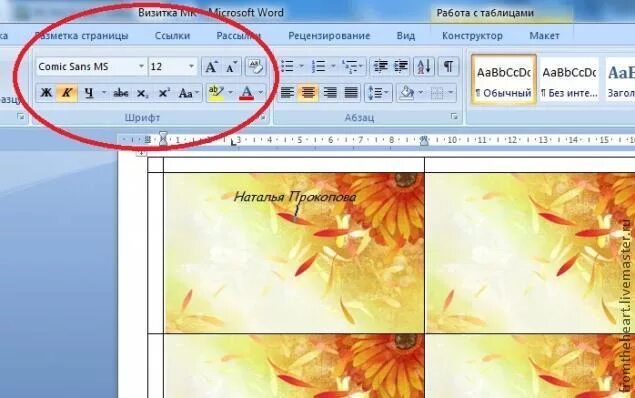The width and height of the screenshot is (635, 398).
Task: Open line spacing options
Action: tap(378, 93)
